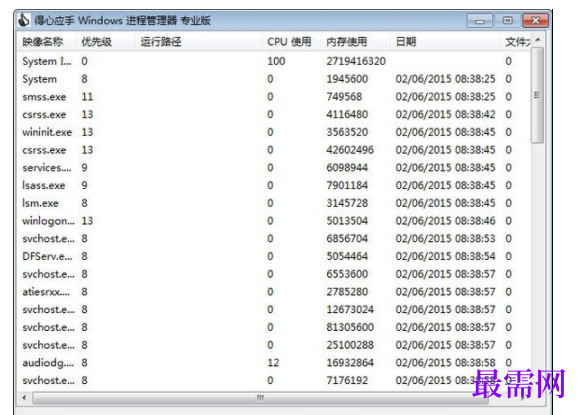Click memory value 42602496
584x415 pixels.
350,150
